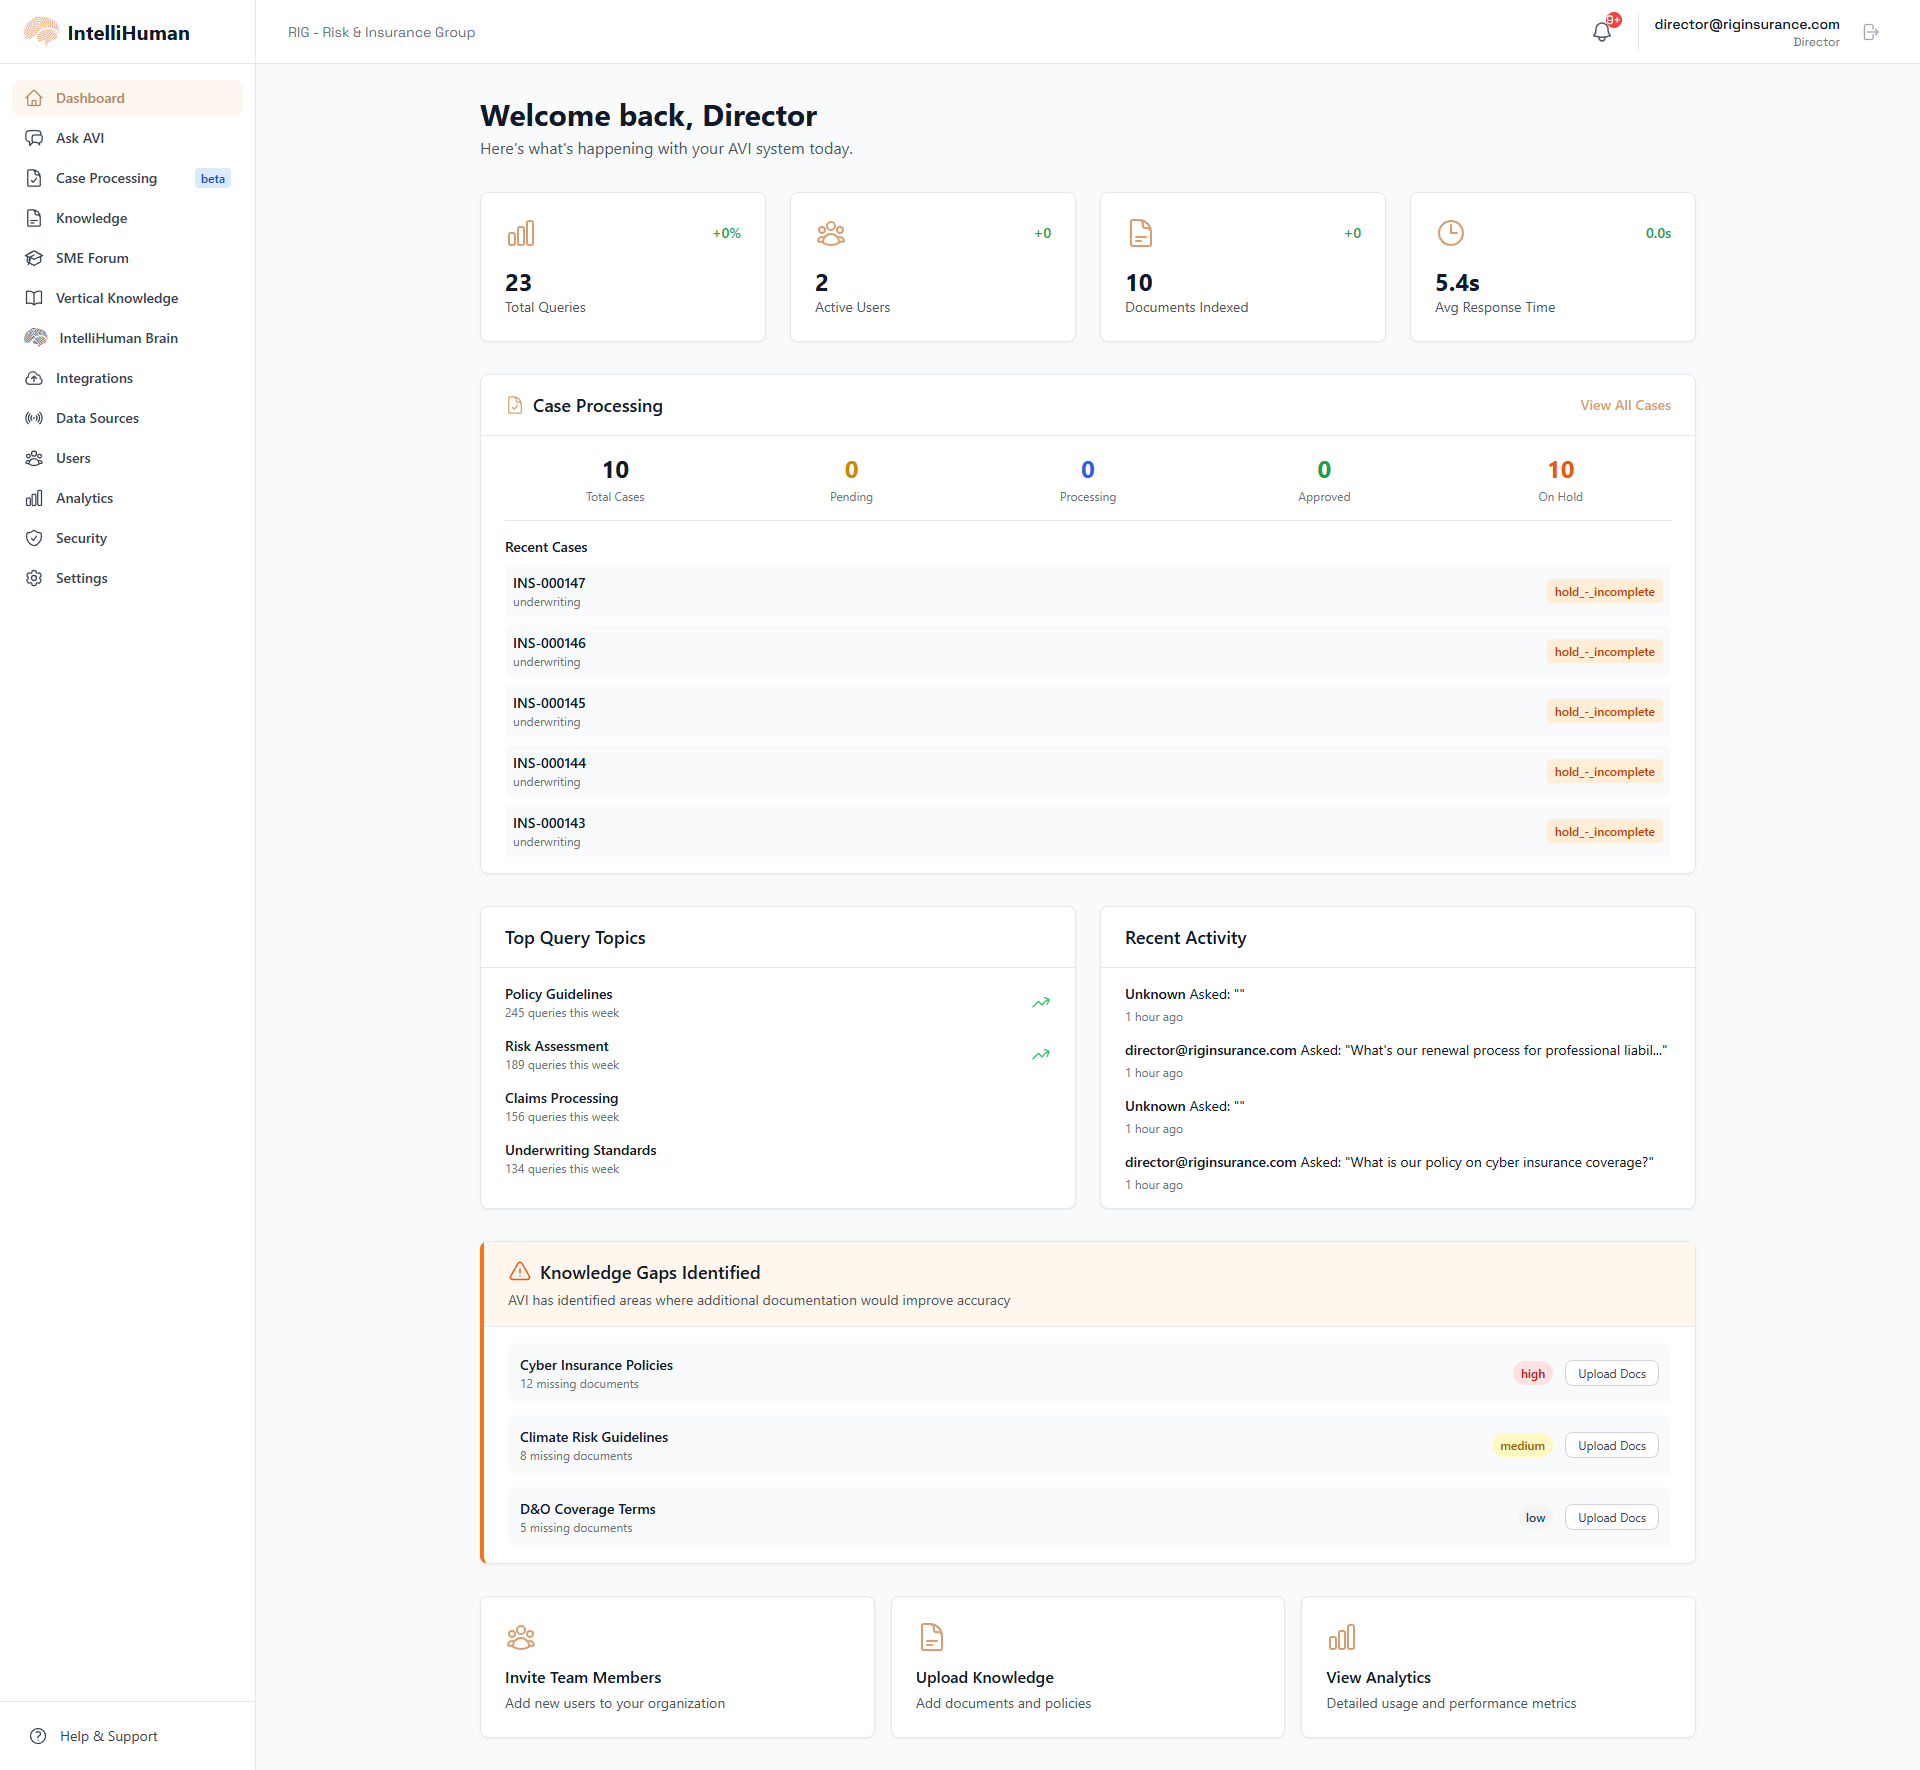Screen dimensions: 1920x1770
Task: Go to Vertical Knowledge in sidebar
Action: coord(116,298)
